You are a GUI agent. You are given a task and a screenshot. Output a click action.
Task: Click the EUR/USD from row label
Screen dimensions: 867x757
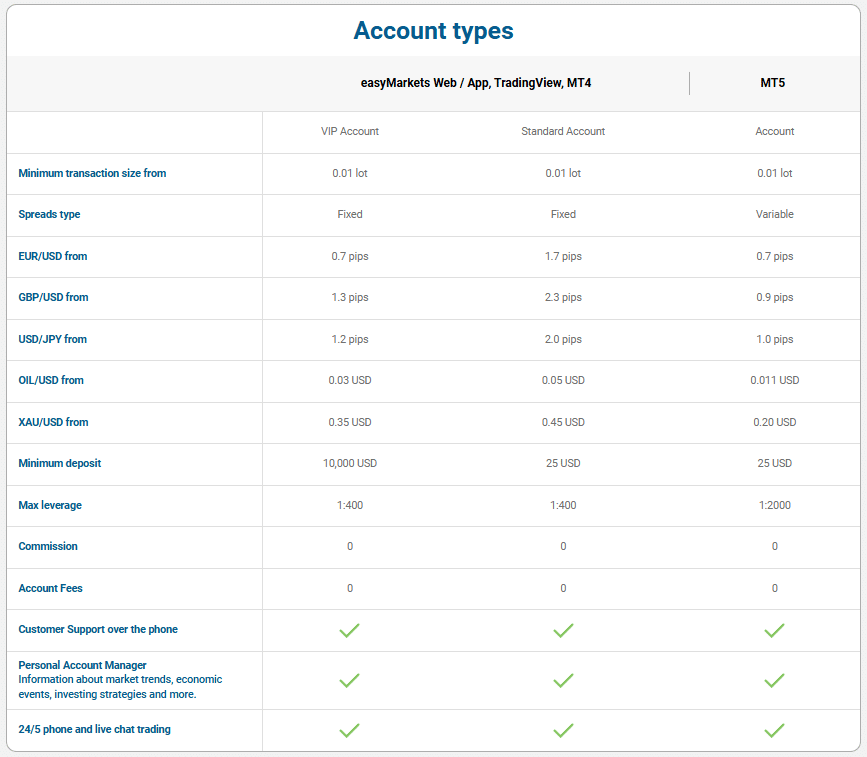[53, 256]
